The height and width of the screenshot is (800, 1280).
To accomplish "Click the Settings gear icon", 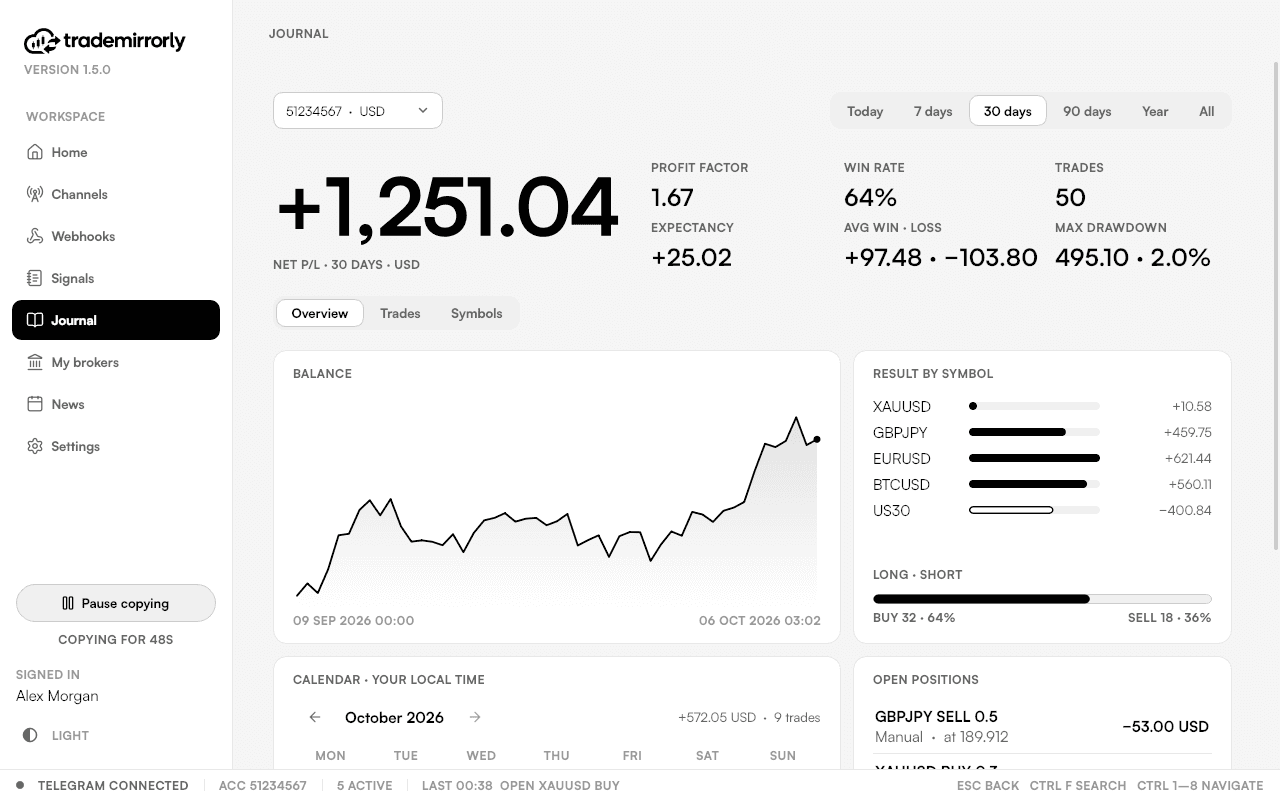I will click(35, 446).
